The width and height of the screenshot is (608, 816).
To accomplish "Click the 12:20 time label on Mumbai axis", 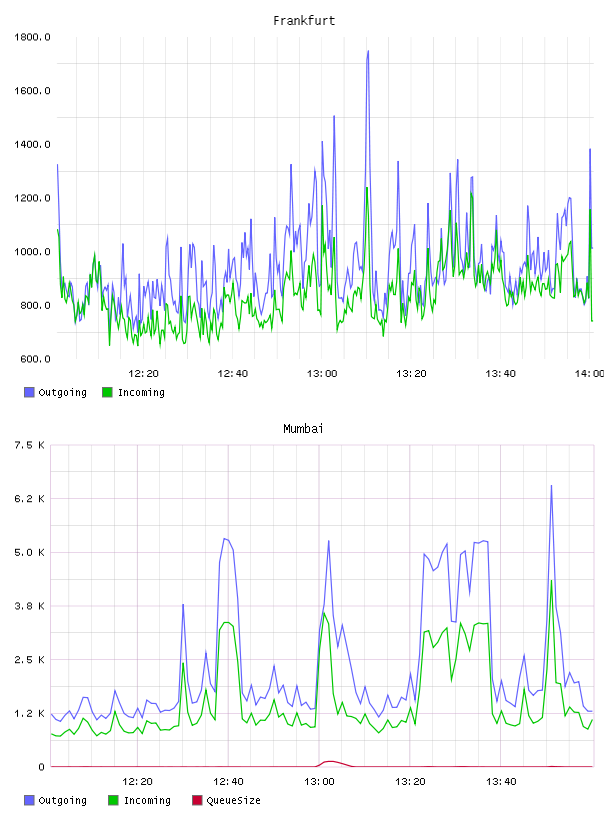I will (x=137, y=781).
